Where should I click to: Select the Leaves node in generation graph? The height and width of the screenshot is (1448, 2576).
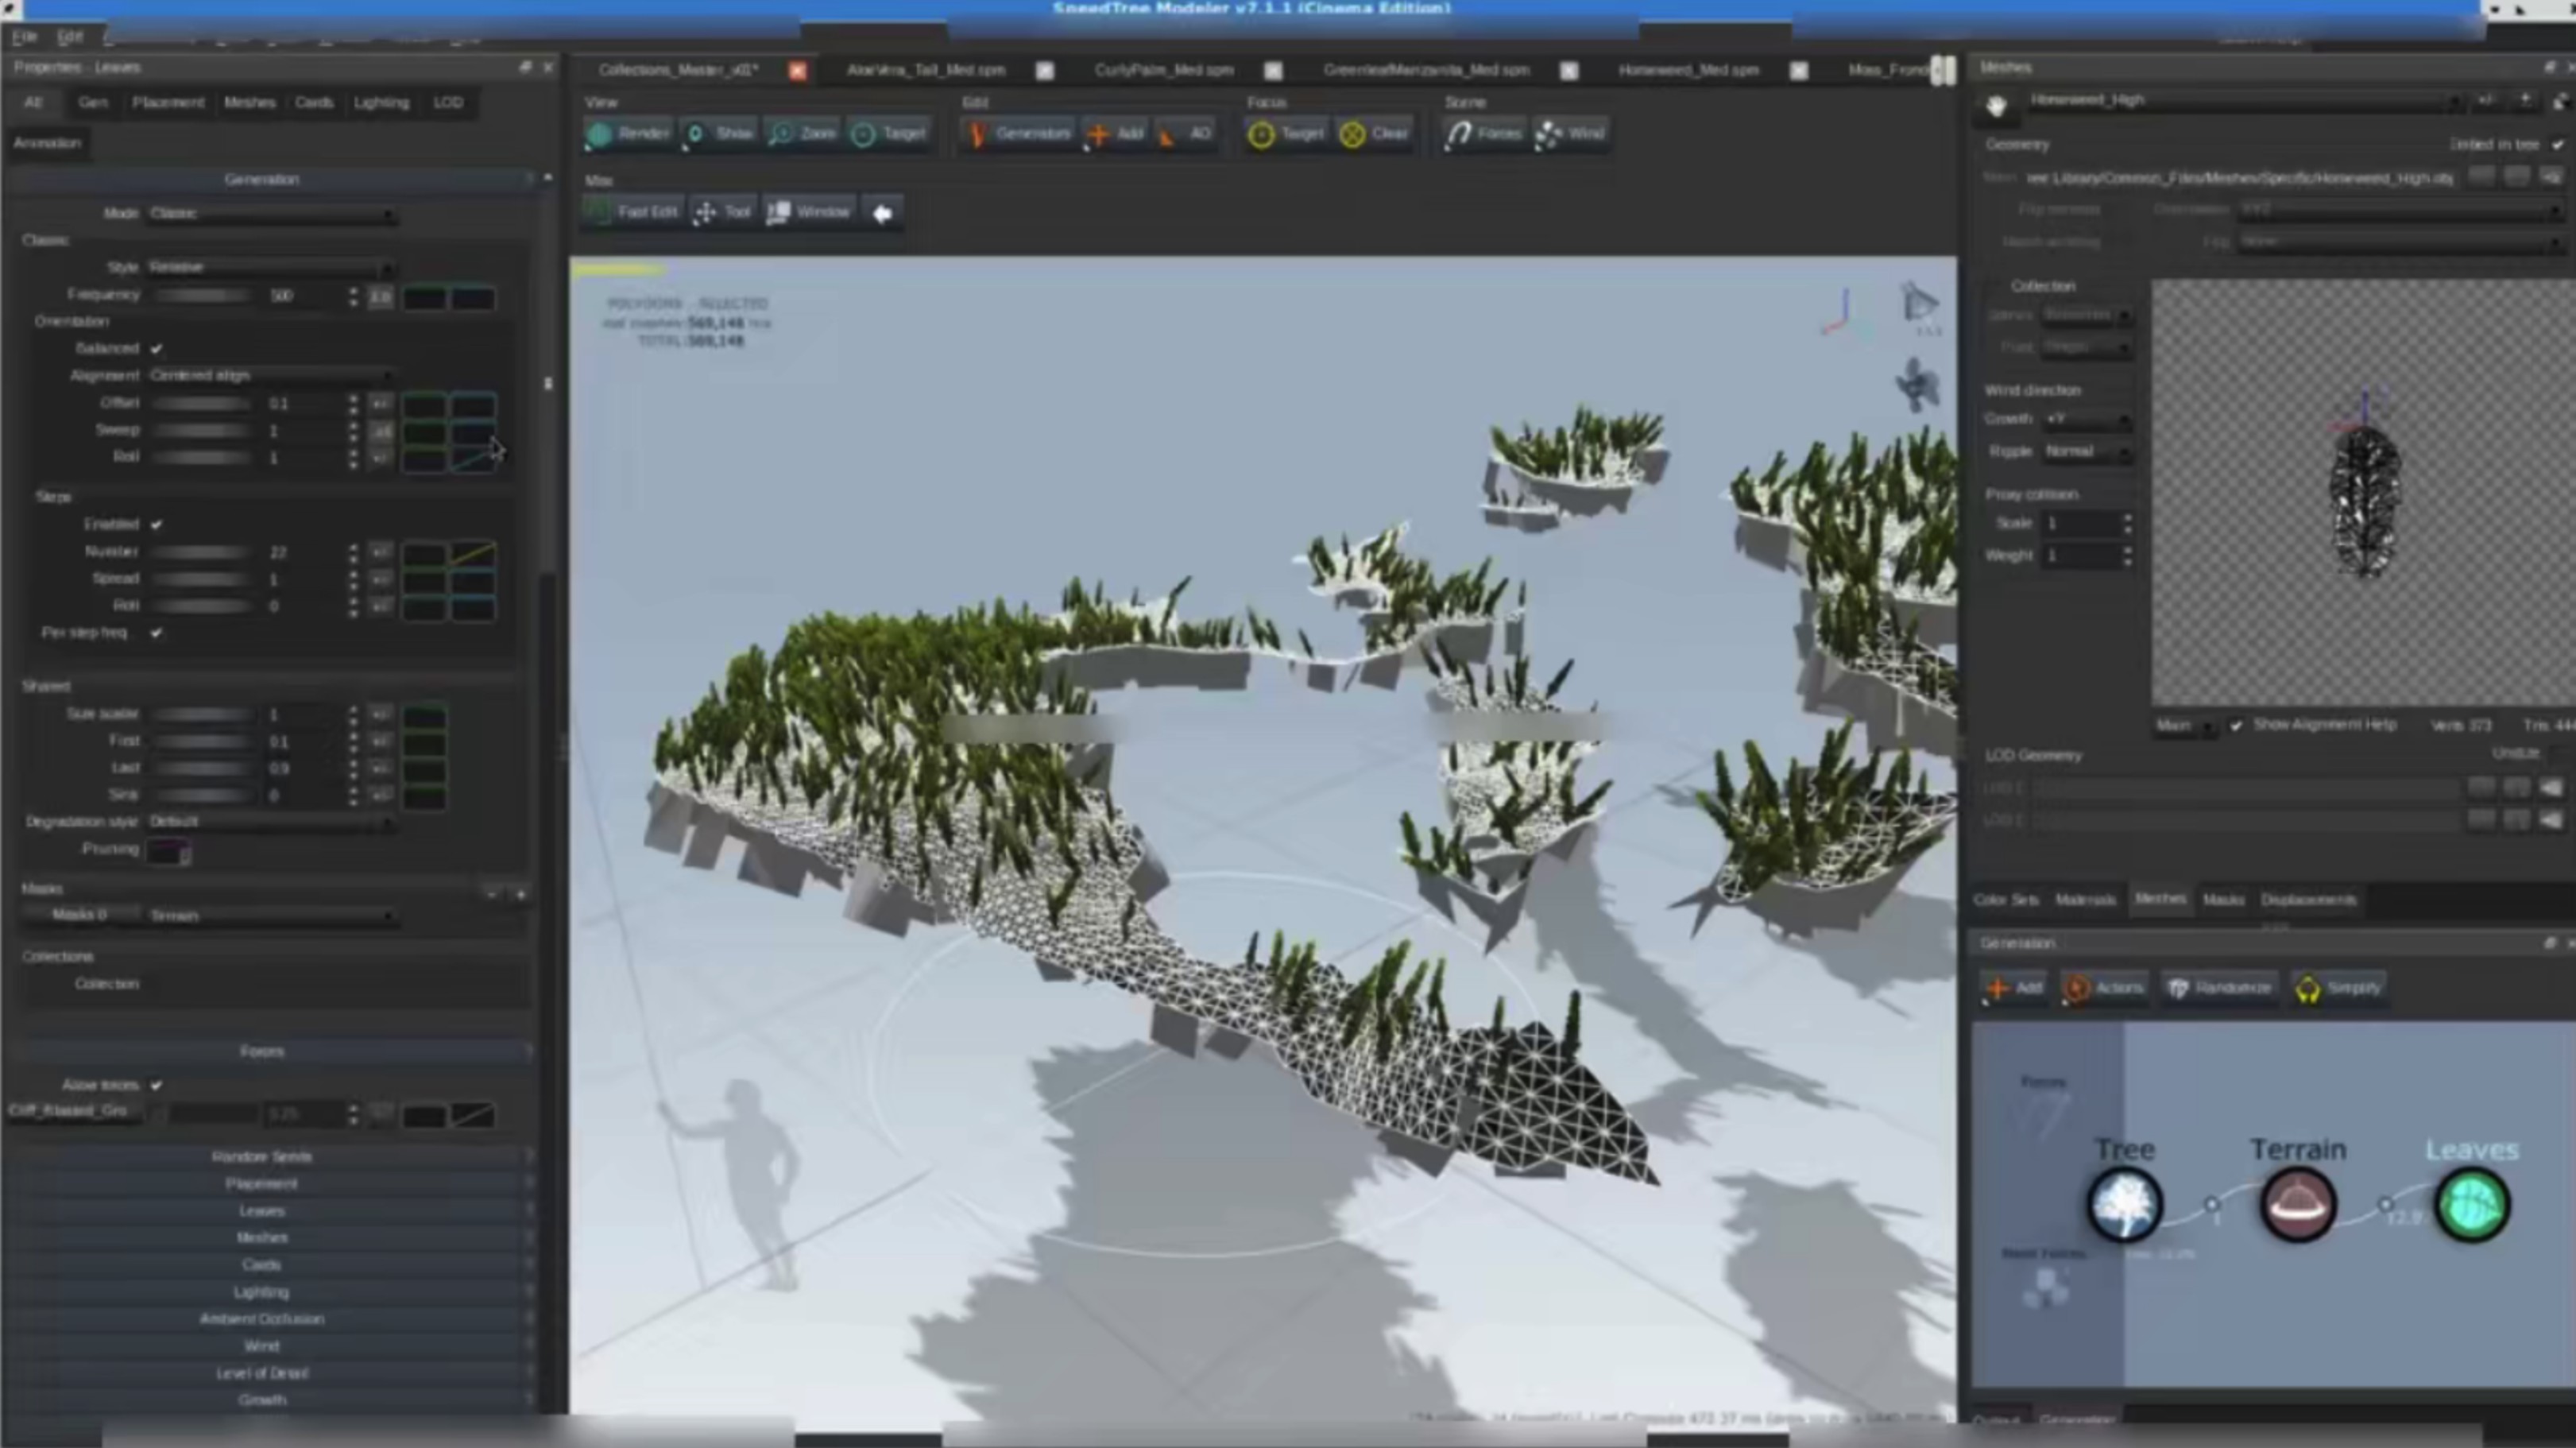pyautogui.click(x=2471, y=1205)
